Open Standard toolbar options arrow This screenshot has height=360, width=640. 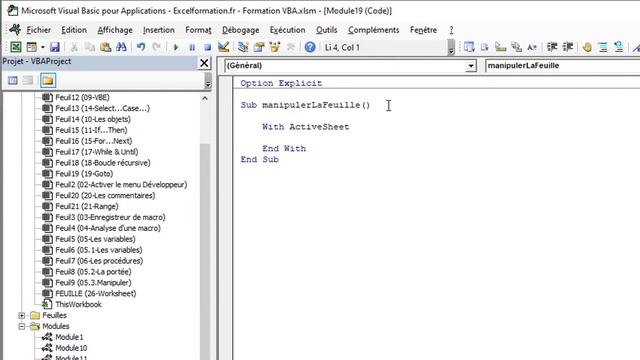click(451, 47)
